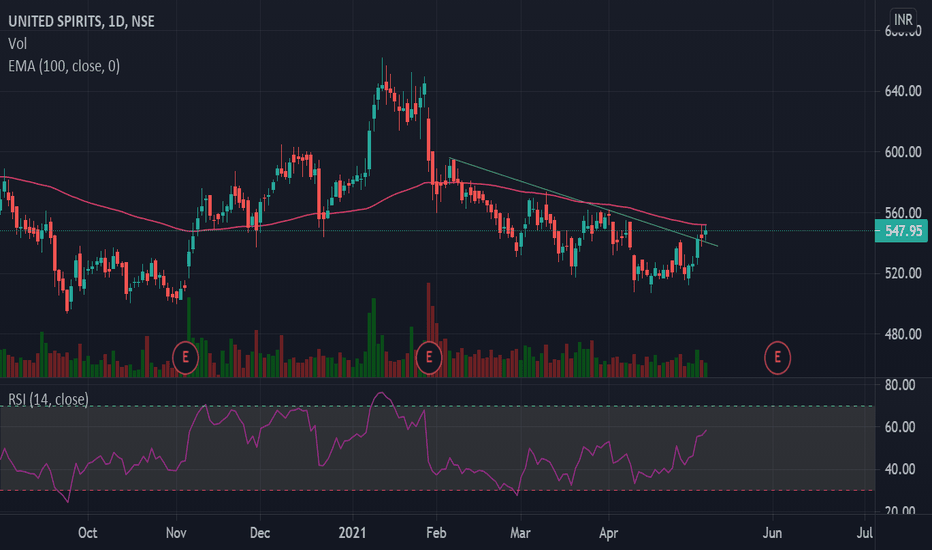The image size is (932, 550).
Task: Click the 520.00 price axis label
Action: coord(903,273)
